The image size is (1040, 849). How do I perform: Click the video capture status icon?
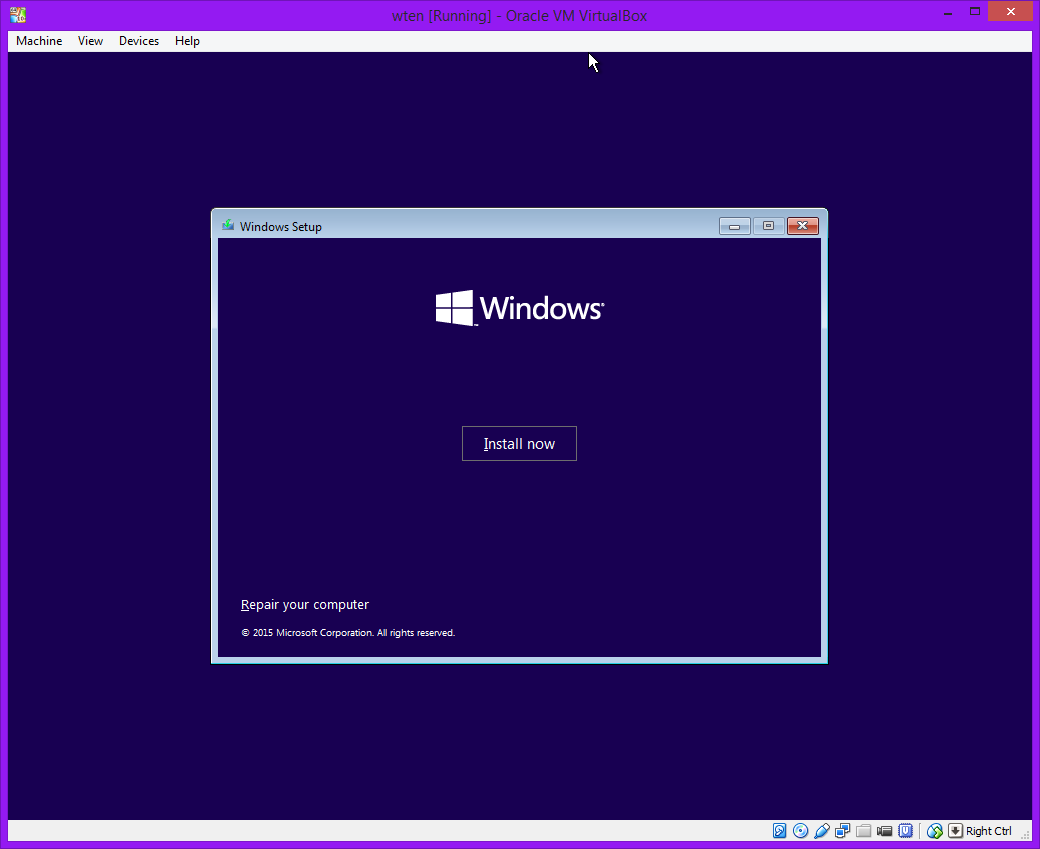pyautogui.click(x=885, y=831)
